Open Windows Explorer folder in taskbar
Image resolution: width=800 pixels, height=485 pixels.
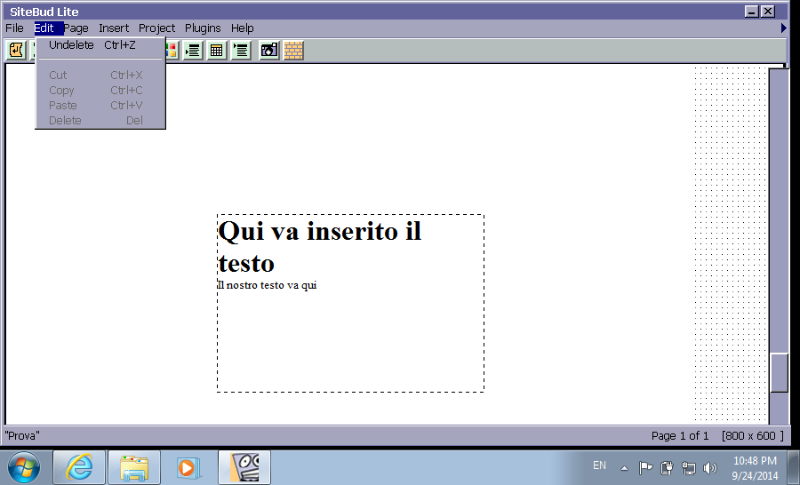(x=134, y=466)
